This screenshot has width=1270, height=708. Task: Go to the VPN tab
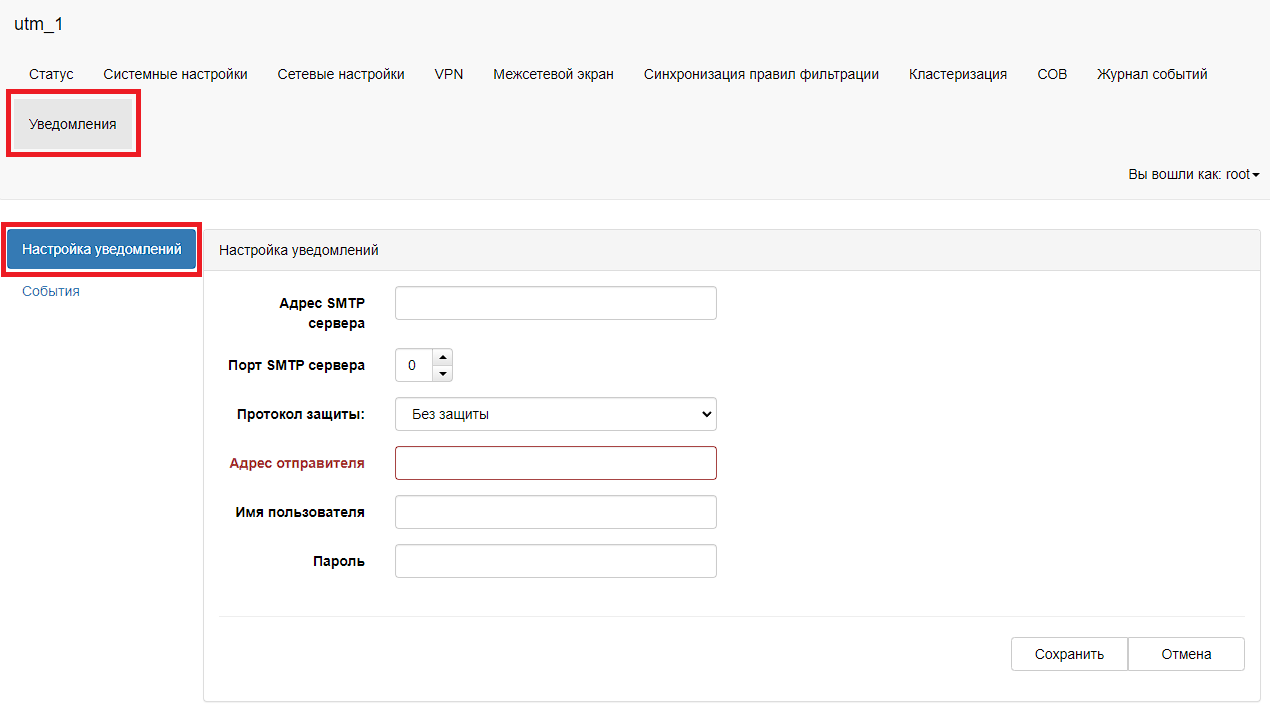(449, 74)
